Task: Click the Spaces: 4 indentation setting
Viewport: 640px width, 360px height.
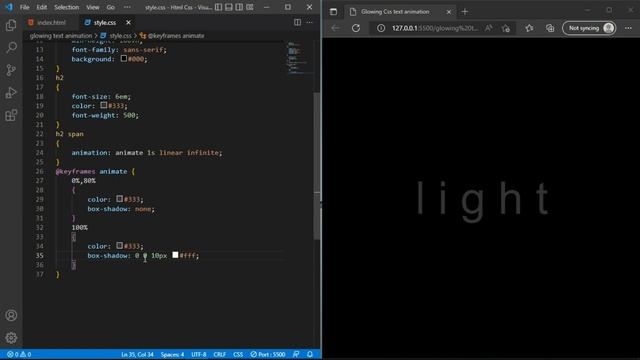Action: click(172, 354)
